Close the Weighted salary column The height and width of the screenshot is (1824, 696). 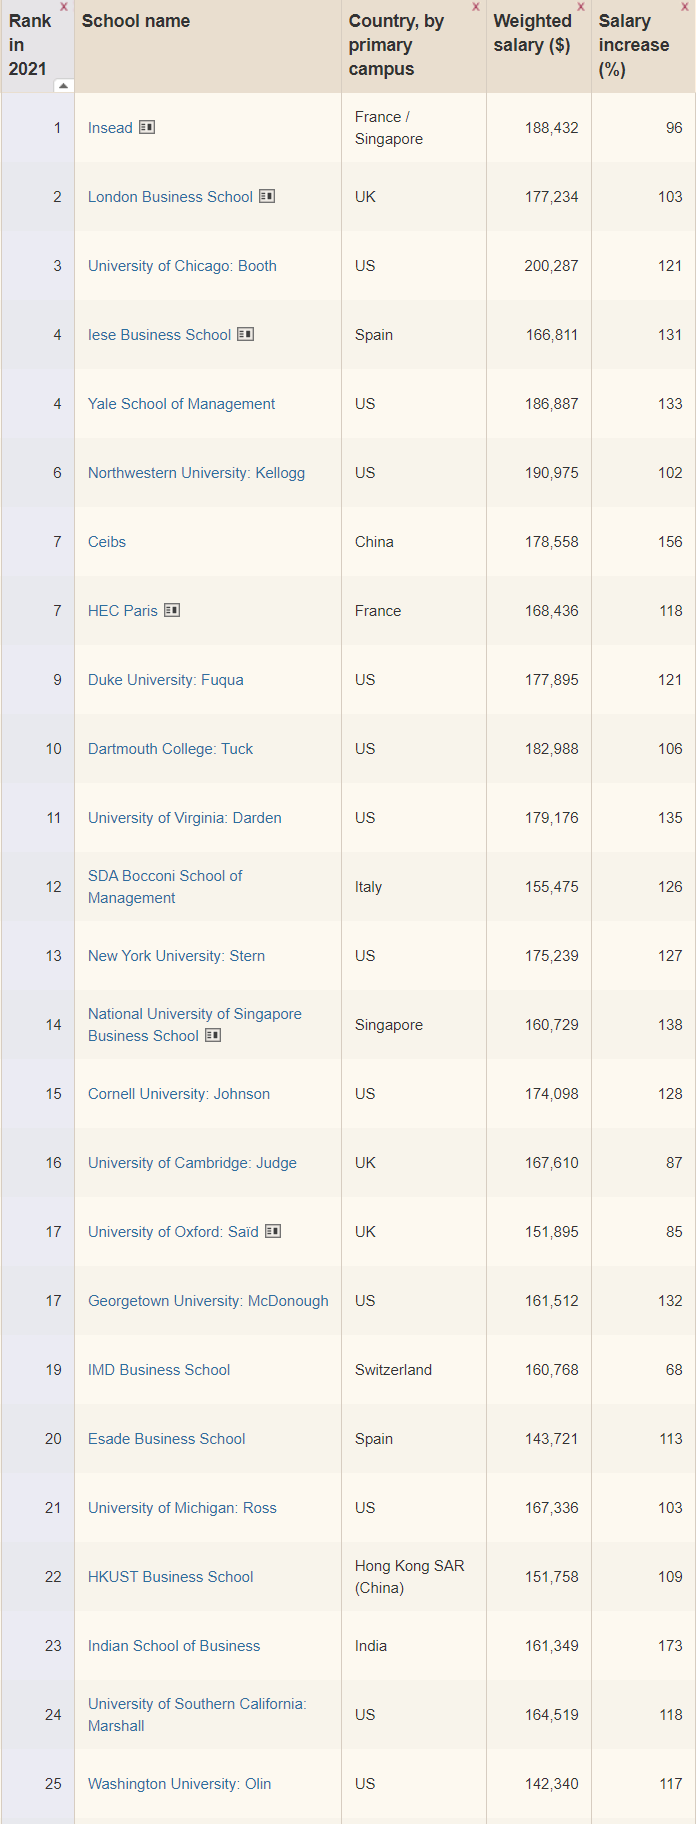(581, 7)
